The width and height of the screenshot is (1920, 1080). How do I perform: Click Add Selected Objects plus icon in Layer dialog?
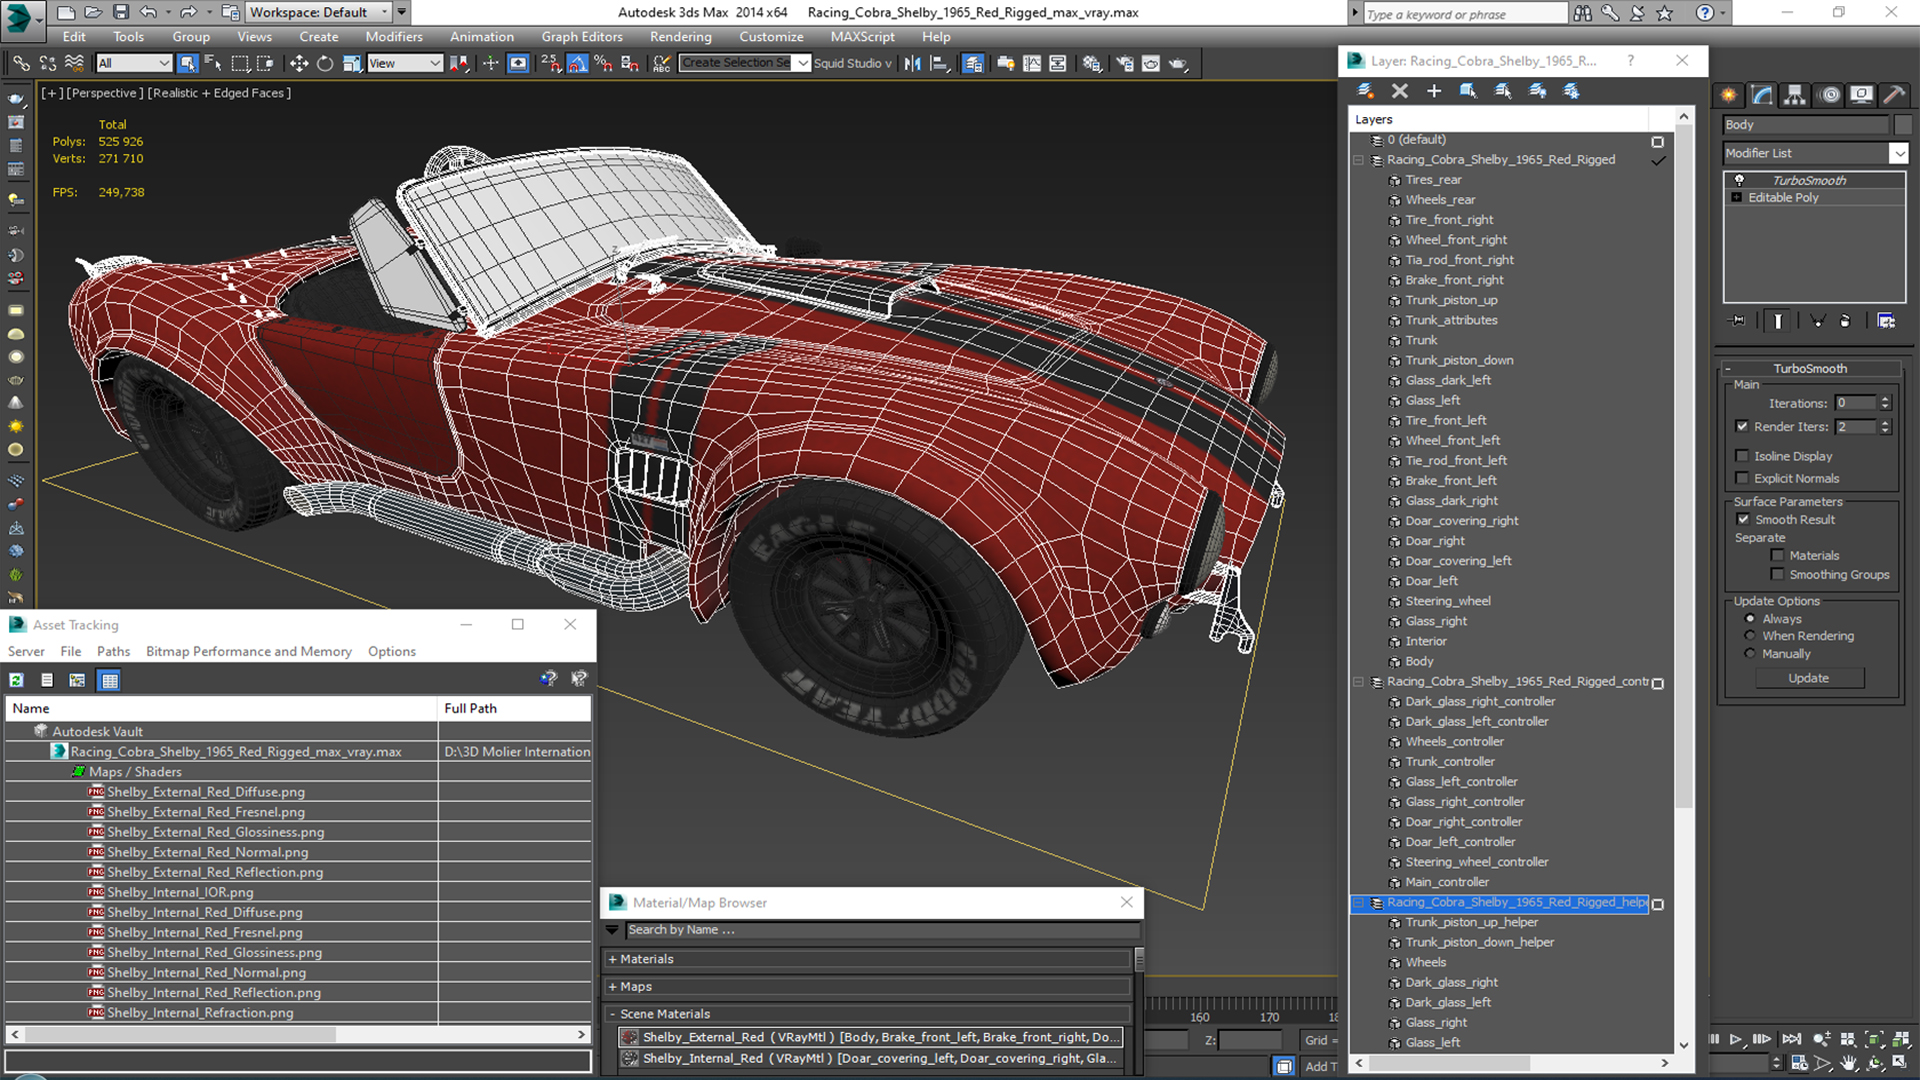pos(1434,91)
